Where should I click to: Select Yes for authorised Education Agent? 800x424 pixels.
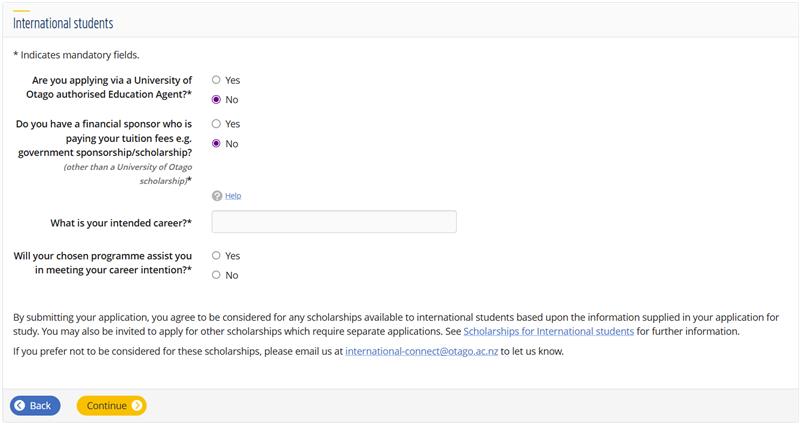(x=216, y=80)
